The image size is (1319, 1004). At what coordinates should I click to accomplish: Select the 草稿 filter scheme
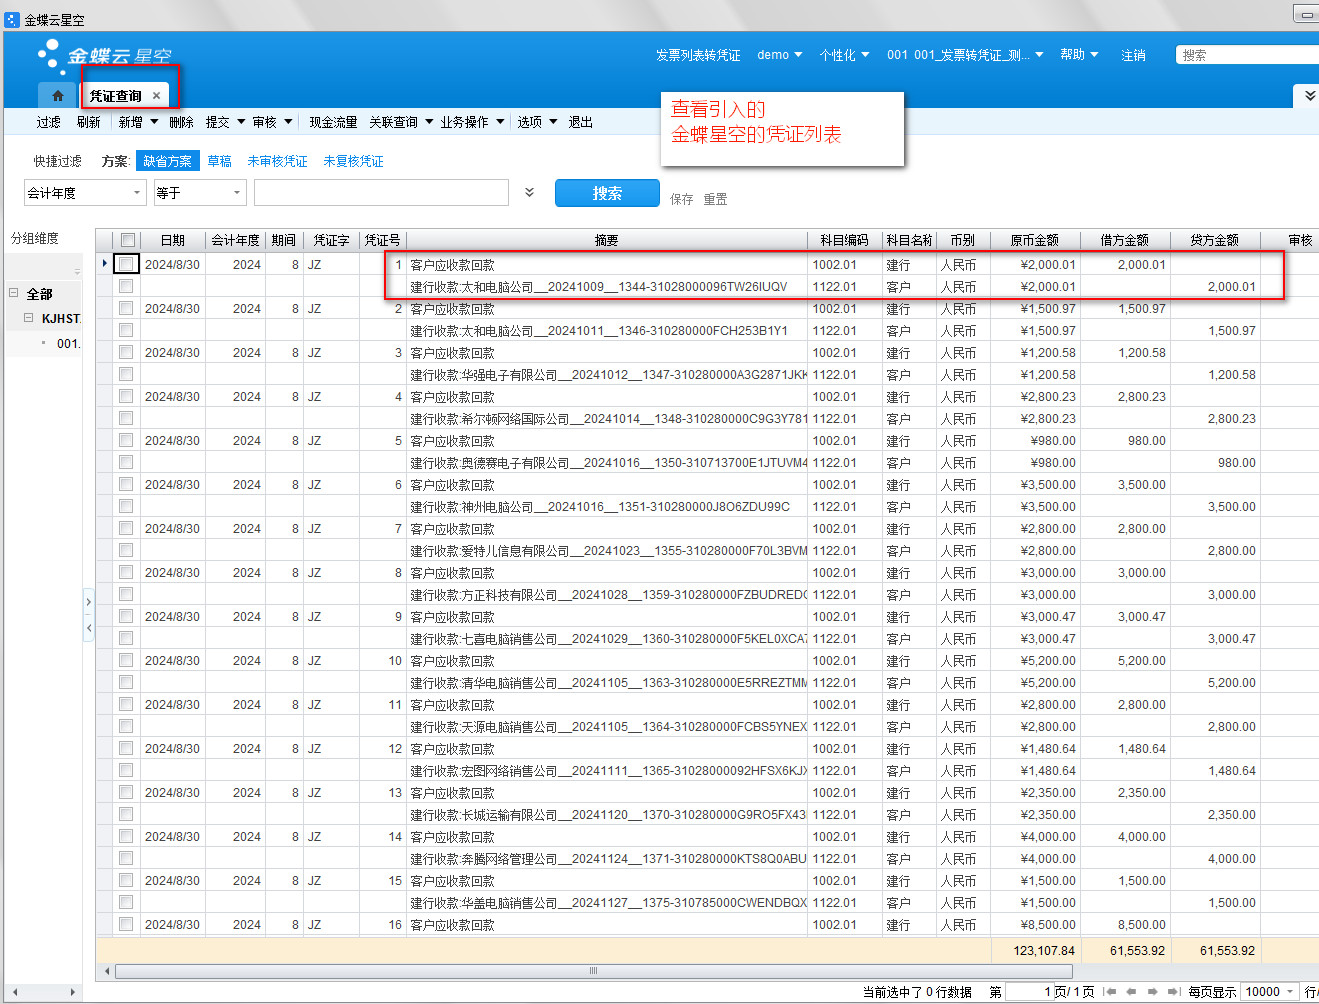click(x=220, y=161)
